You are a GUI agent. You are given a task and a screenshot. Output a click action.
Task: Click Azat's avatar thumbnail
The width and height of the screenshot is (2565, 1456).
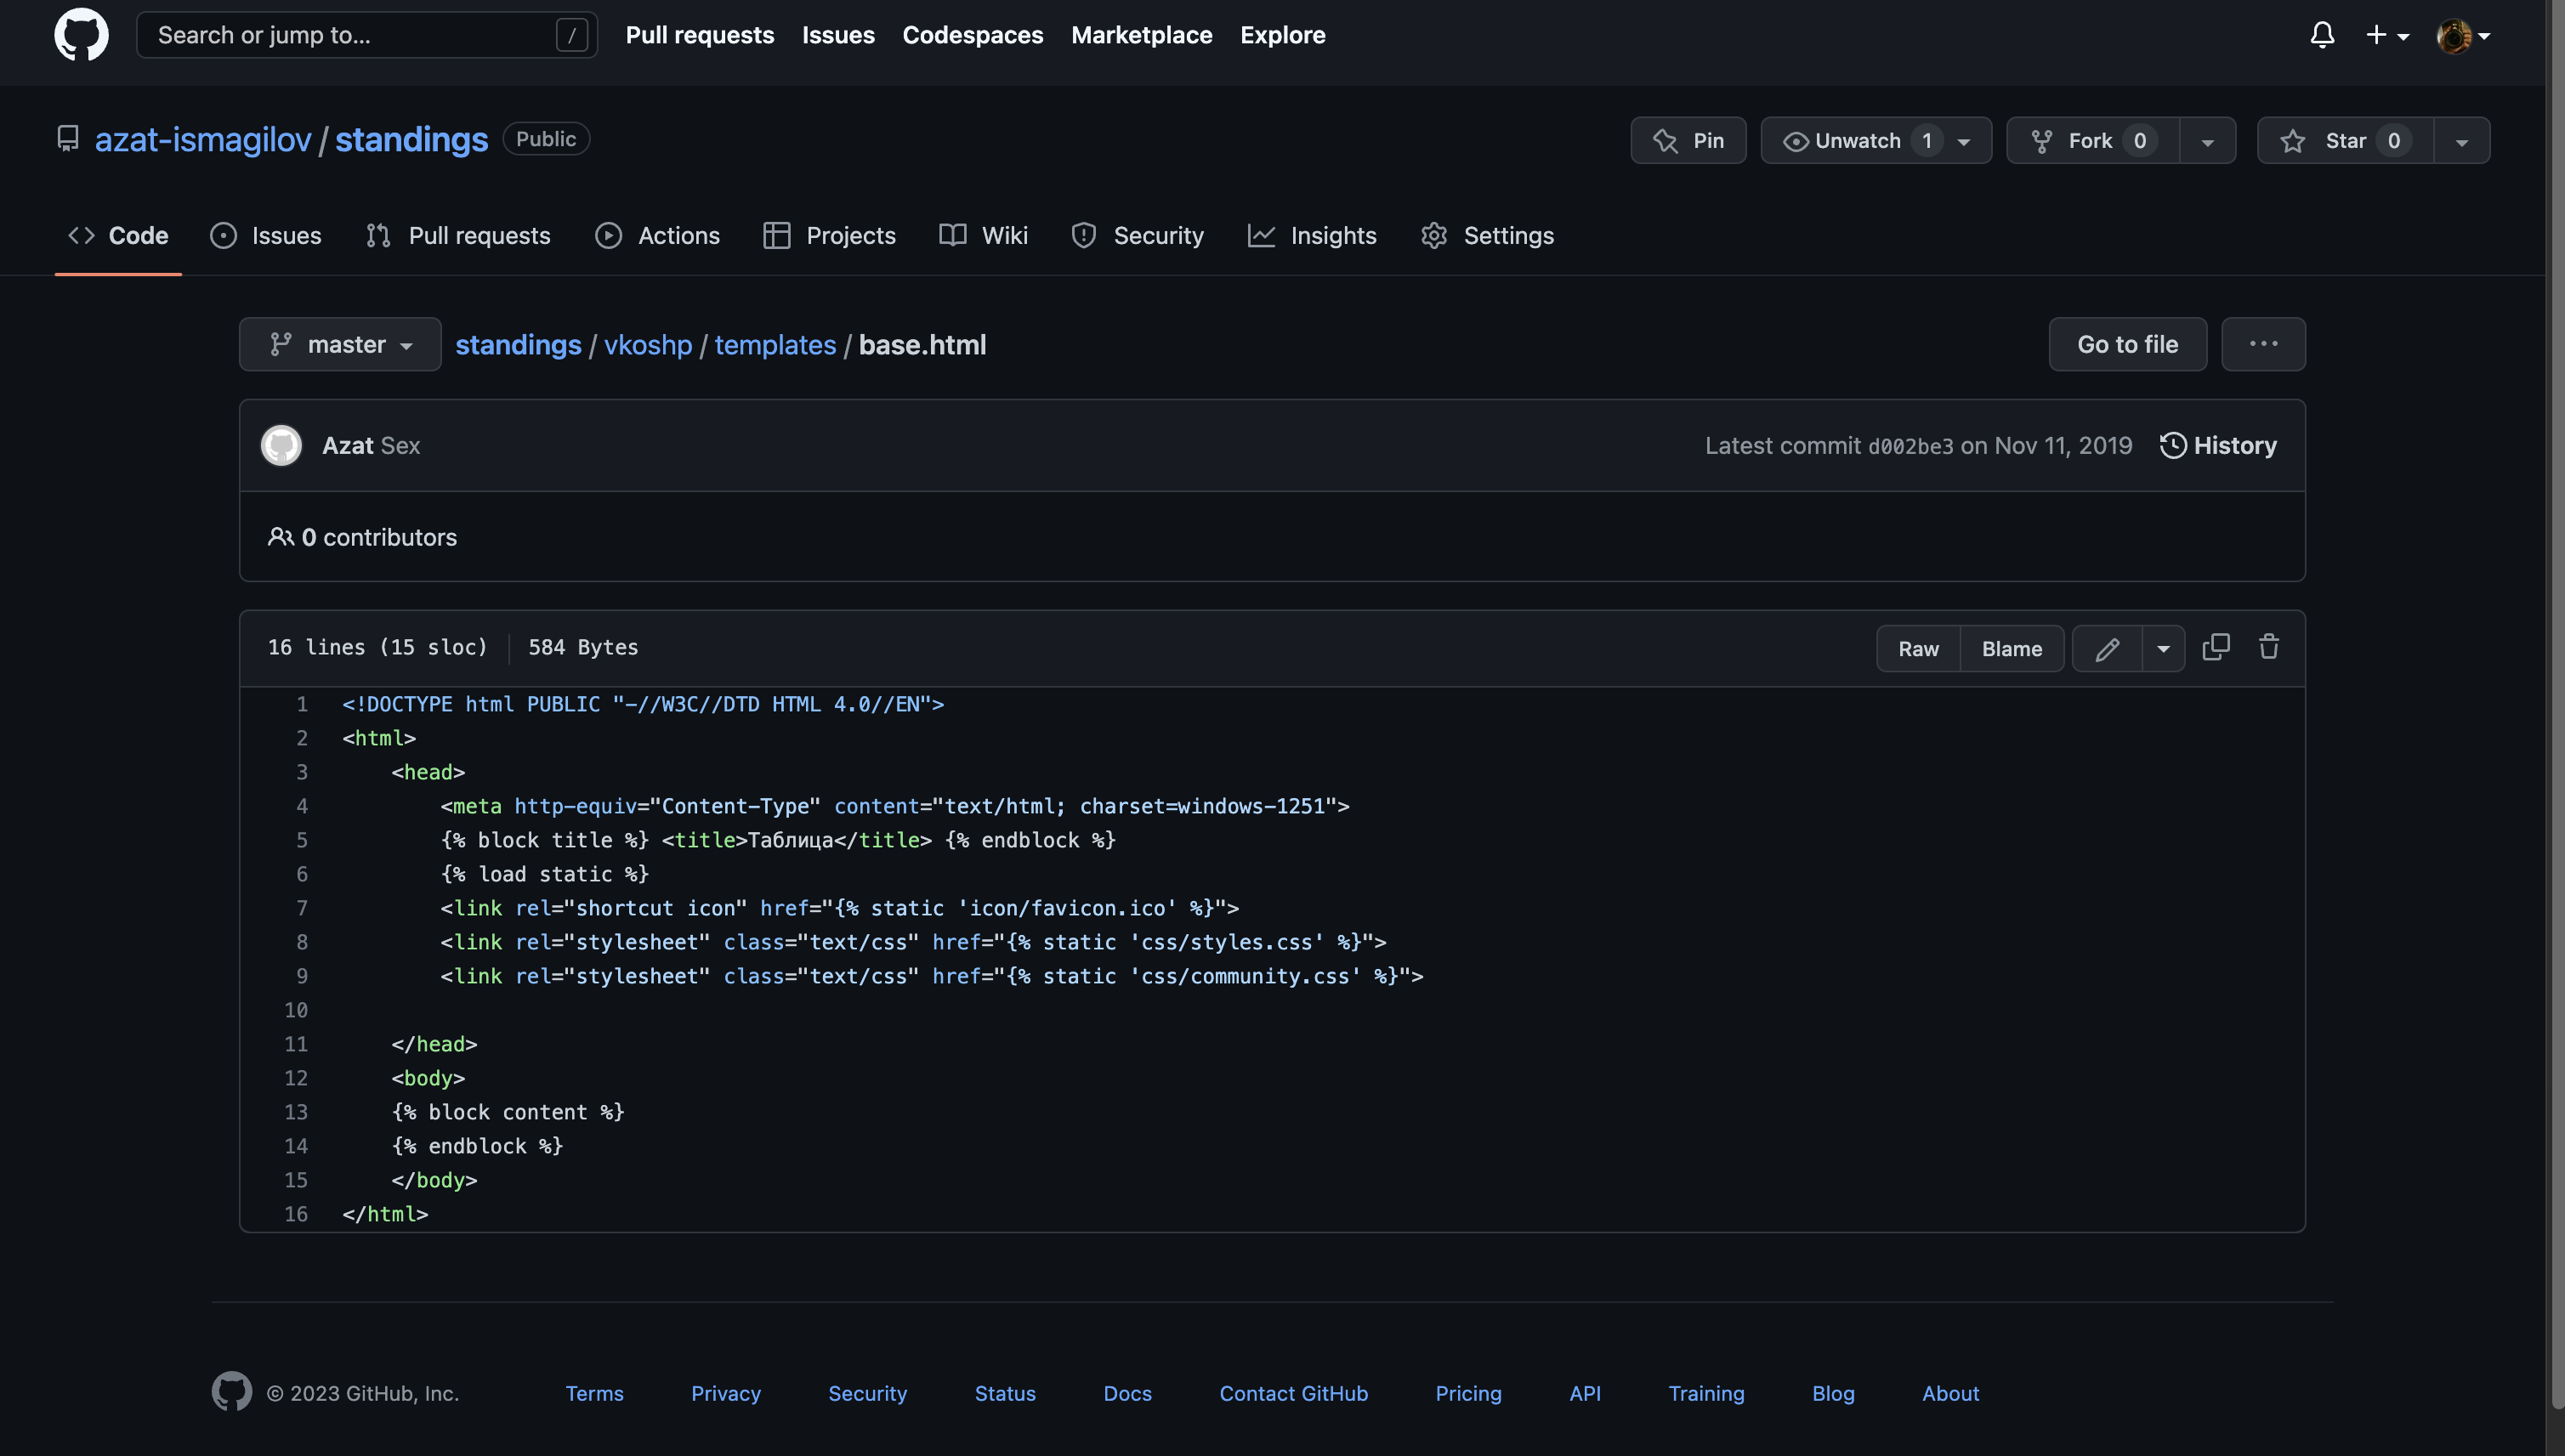[x=281, y=445]
